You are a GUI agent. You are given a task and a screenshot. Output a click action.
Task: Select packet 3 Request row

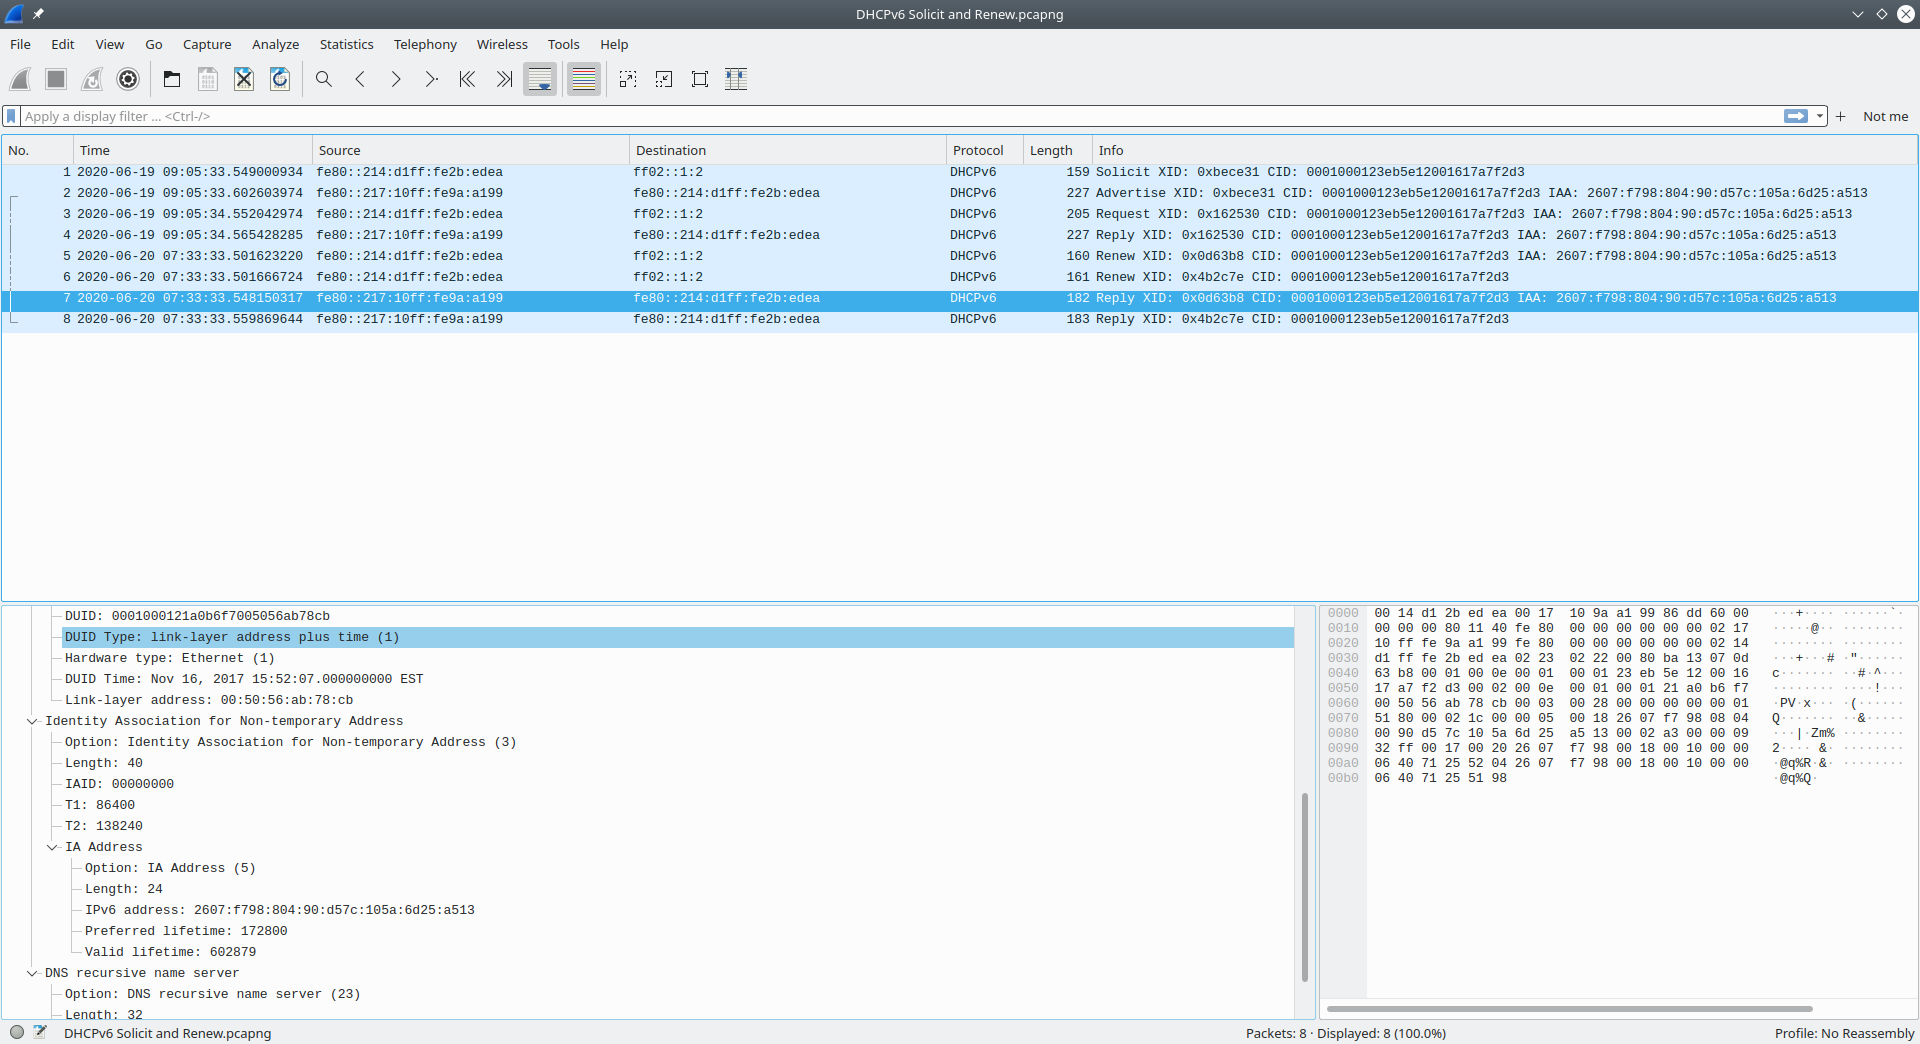pyautogui.click(x=960, y=214)
